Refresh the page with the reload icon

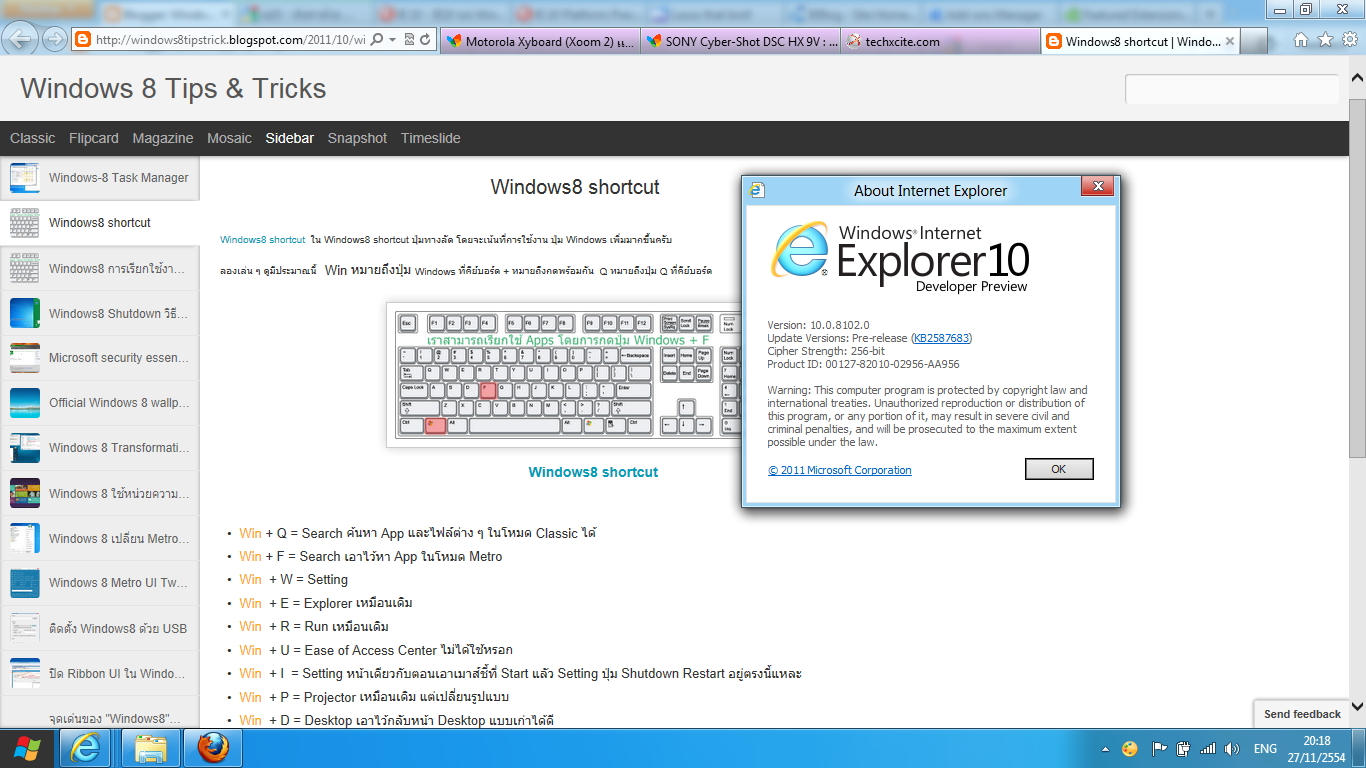[426, 40]
